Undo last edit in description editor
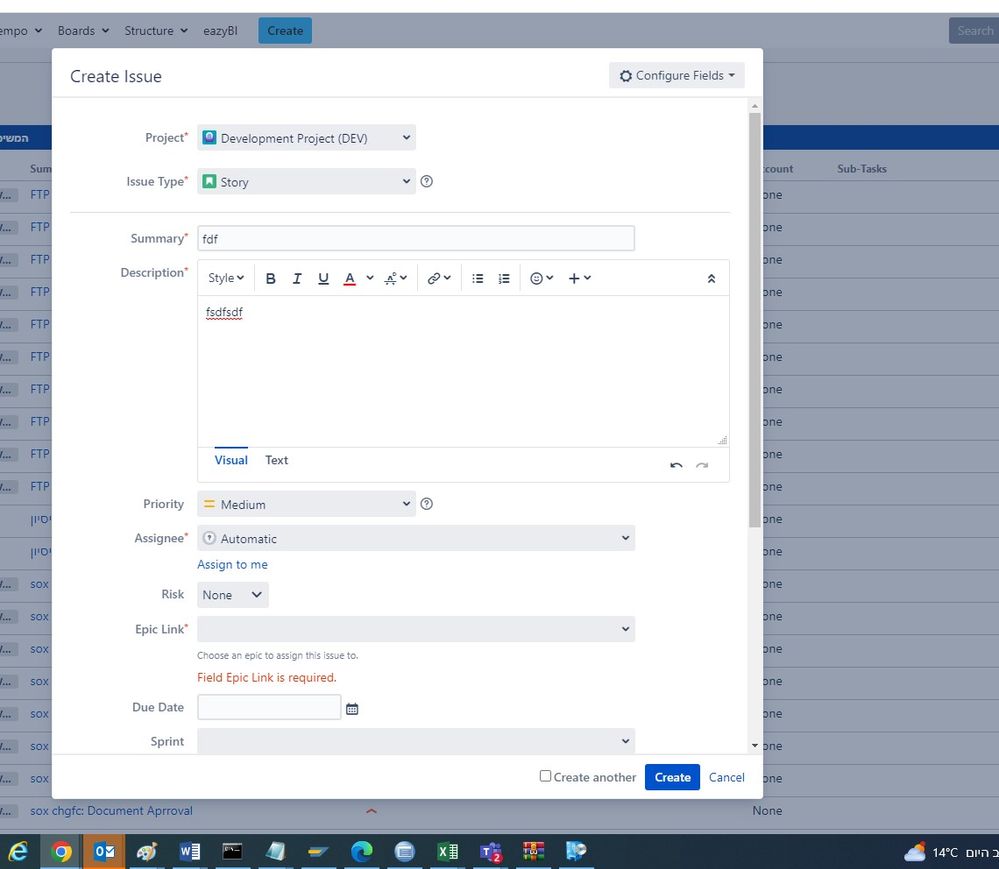 coord(676,465)
